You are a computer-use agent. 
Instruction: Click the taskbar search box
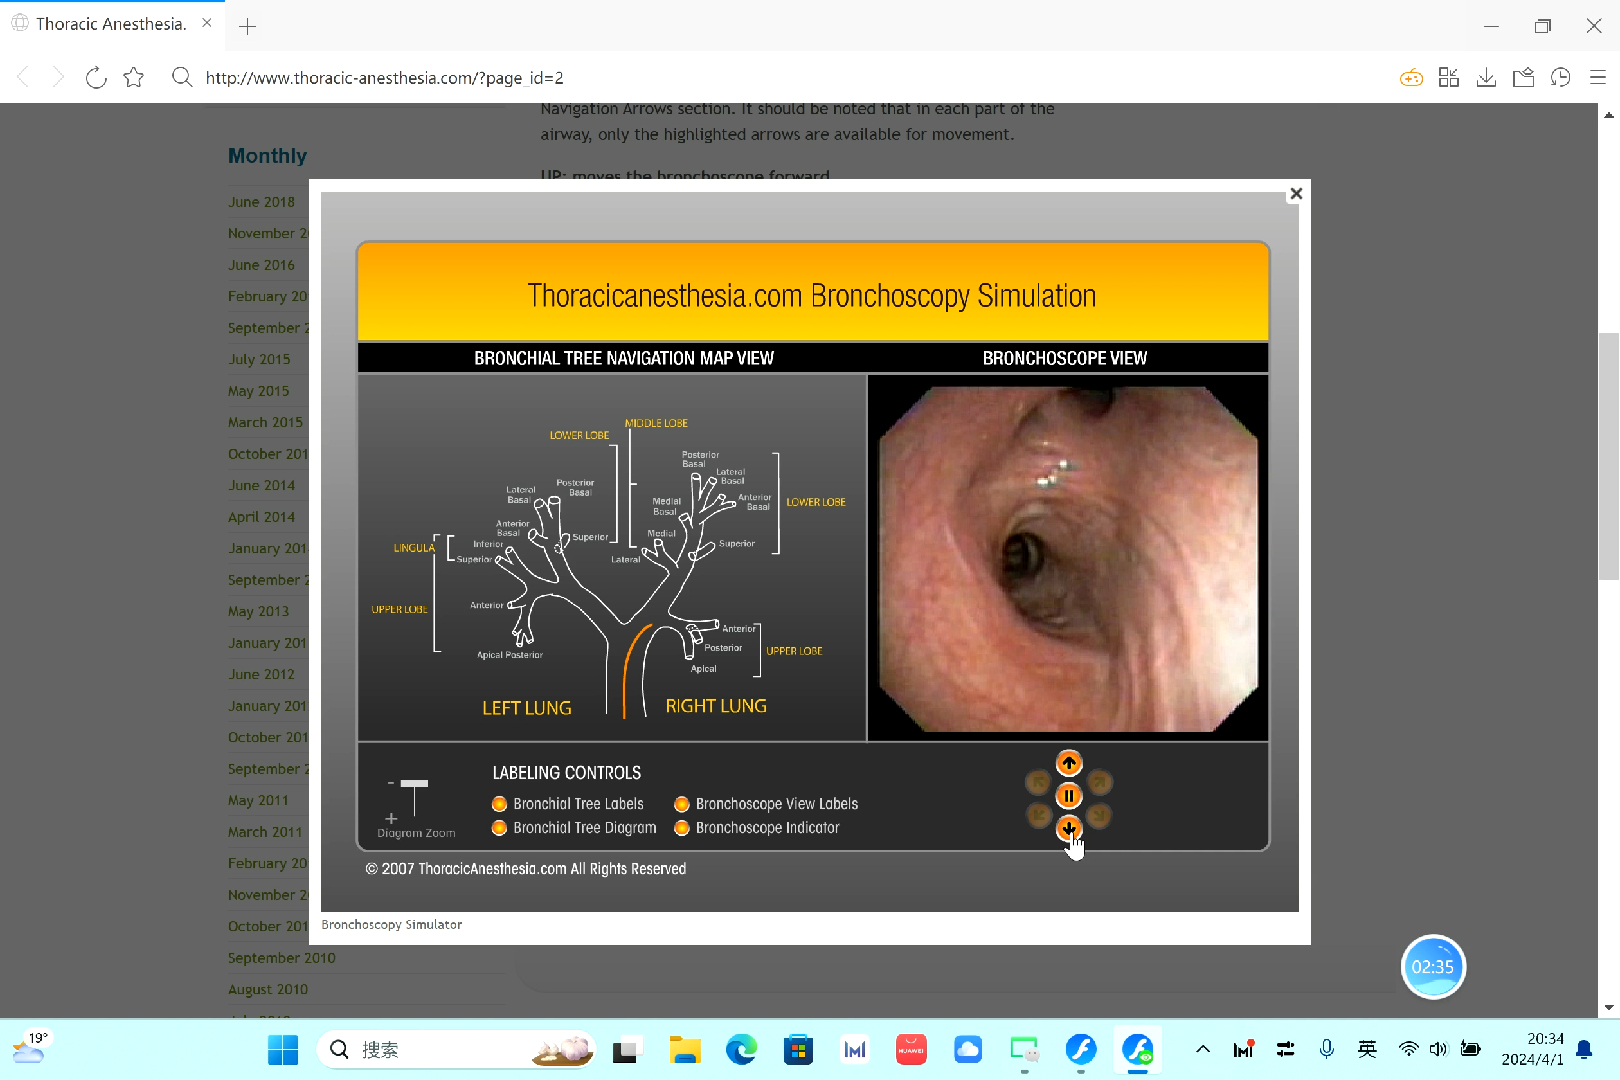pyautogui.click(x=456, y=1050)
